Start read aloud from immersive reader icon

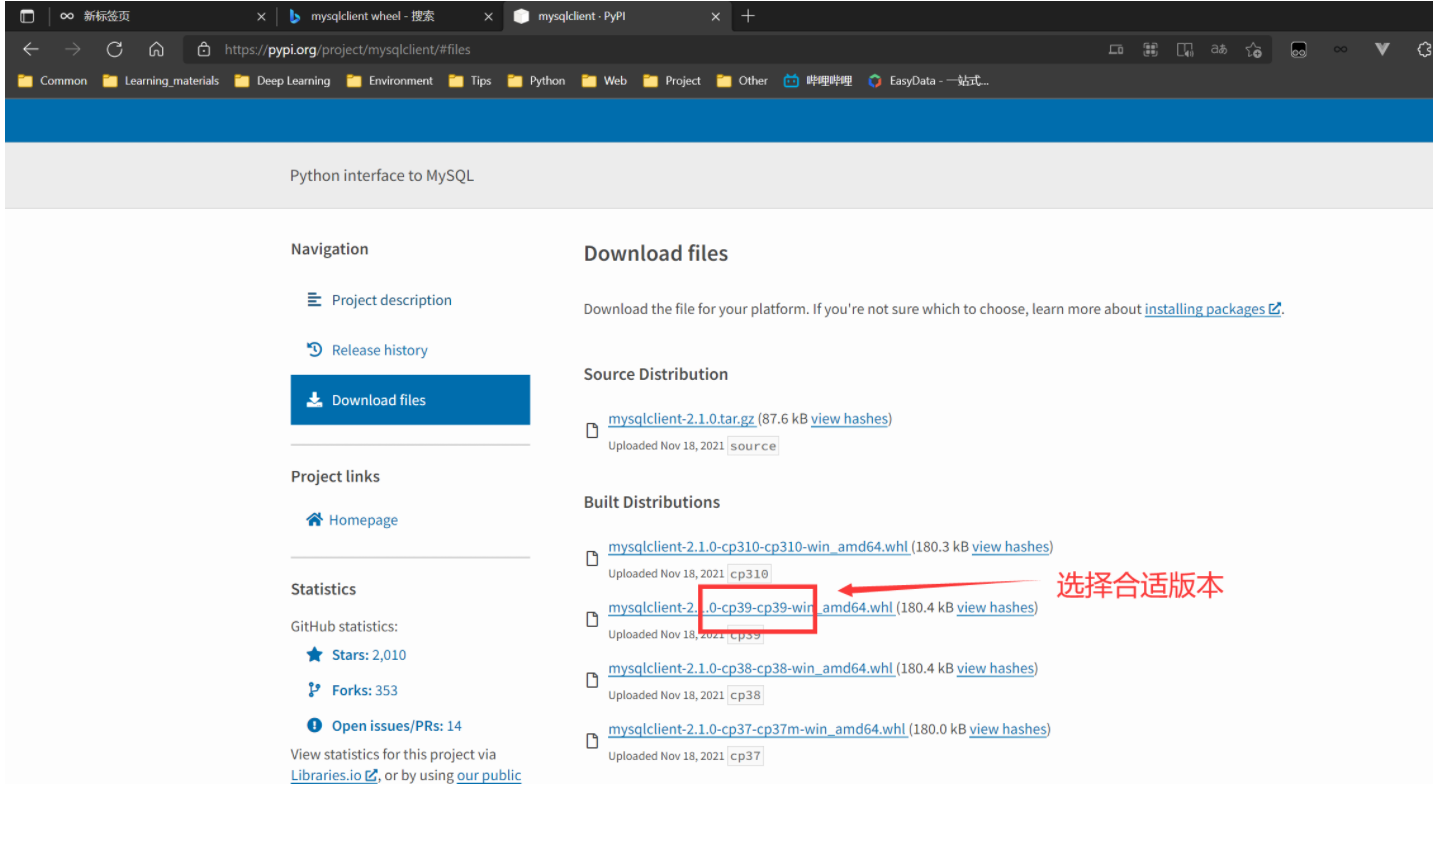click(x=1185, y=49)
